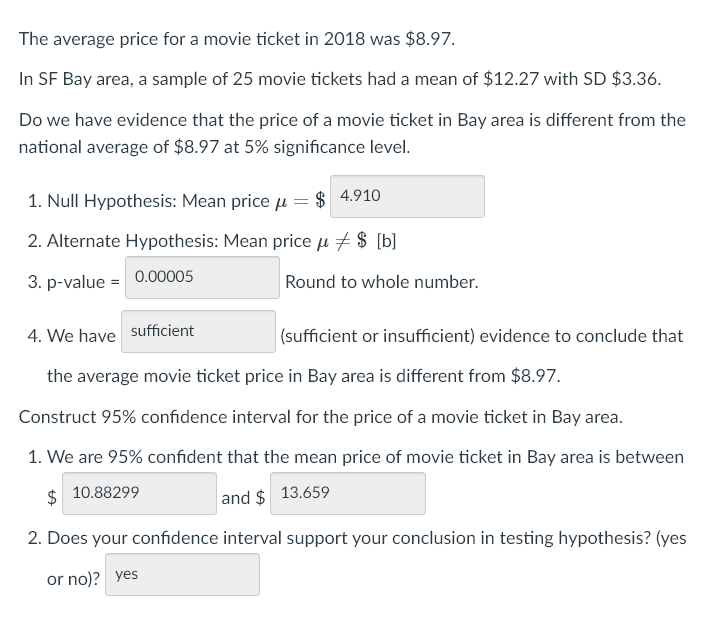Click the '5% significance level' sentence
This screenshot has height=621, width=718.
[351, 134]
